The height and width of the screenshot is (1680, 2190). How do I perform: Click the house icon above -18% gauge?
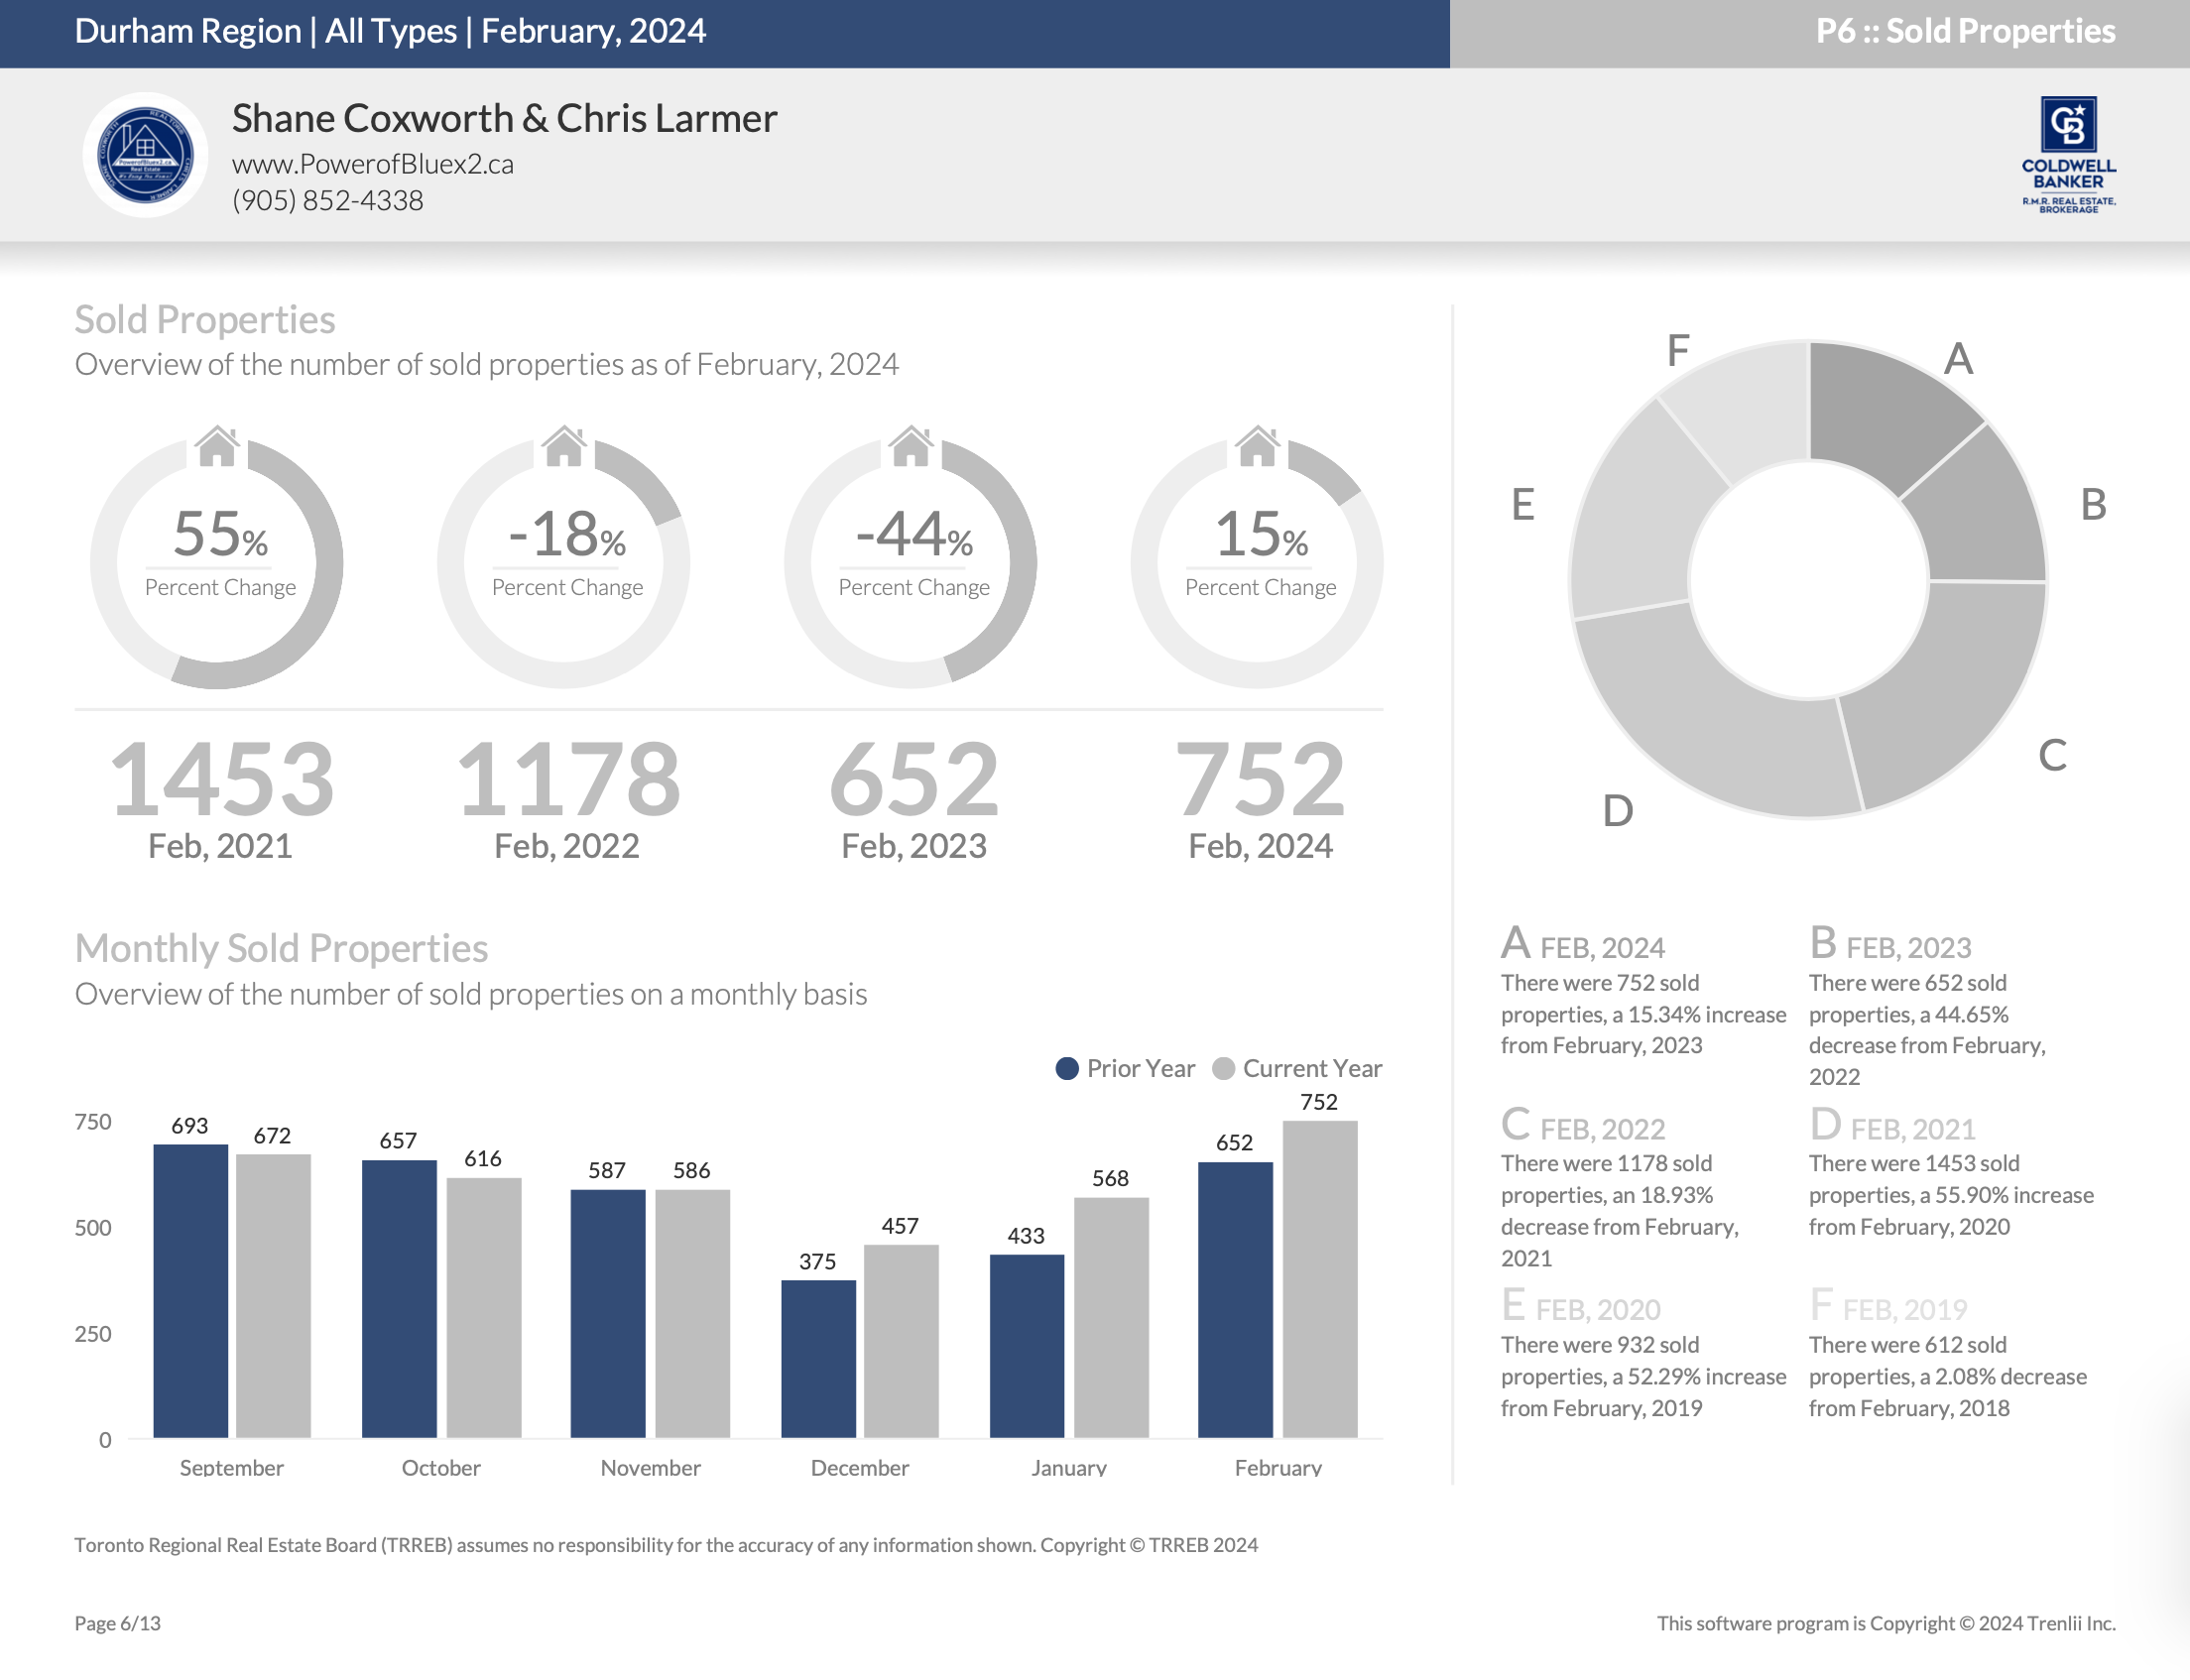564,446
